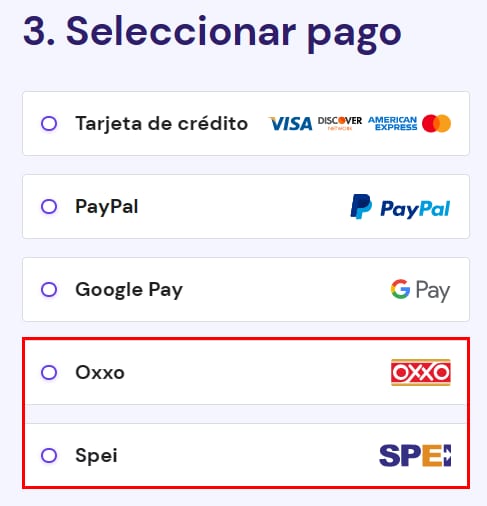Select the PayPal radio button
Screen dimensions: 487x506
49,207
